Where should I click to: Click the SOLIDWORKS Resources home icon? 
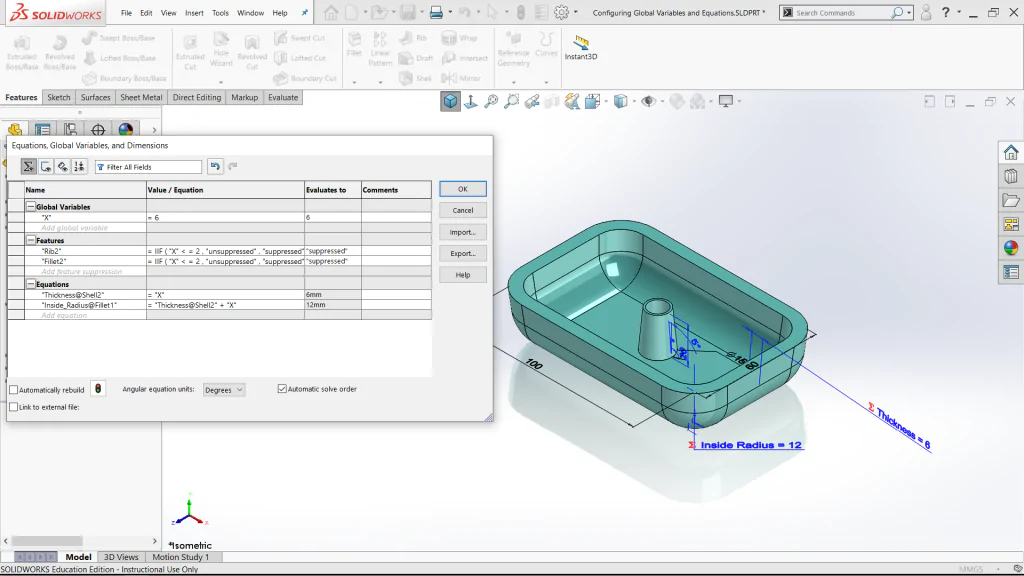coord(1011,153)
